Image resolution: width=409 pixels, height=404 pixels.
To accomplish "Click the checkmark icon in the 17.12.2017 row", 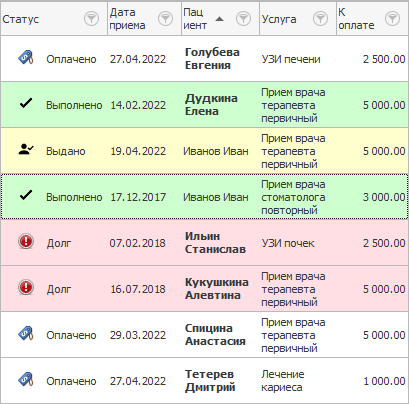I will click(26, 195).
